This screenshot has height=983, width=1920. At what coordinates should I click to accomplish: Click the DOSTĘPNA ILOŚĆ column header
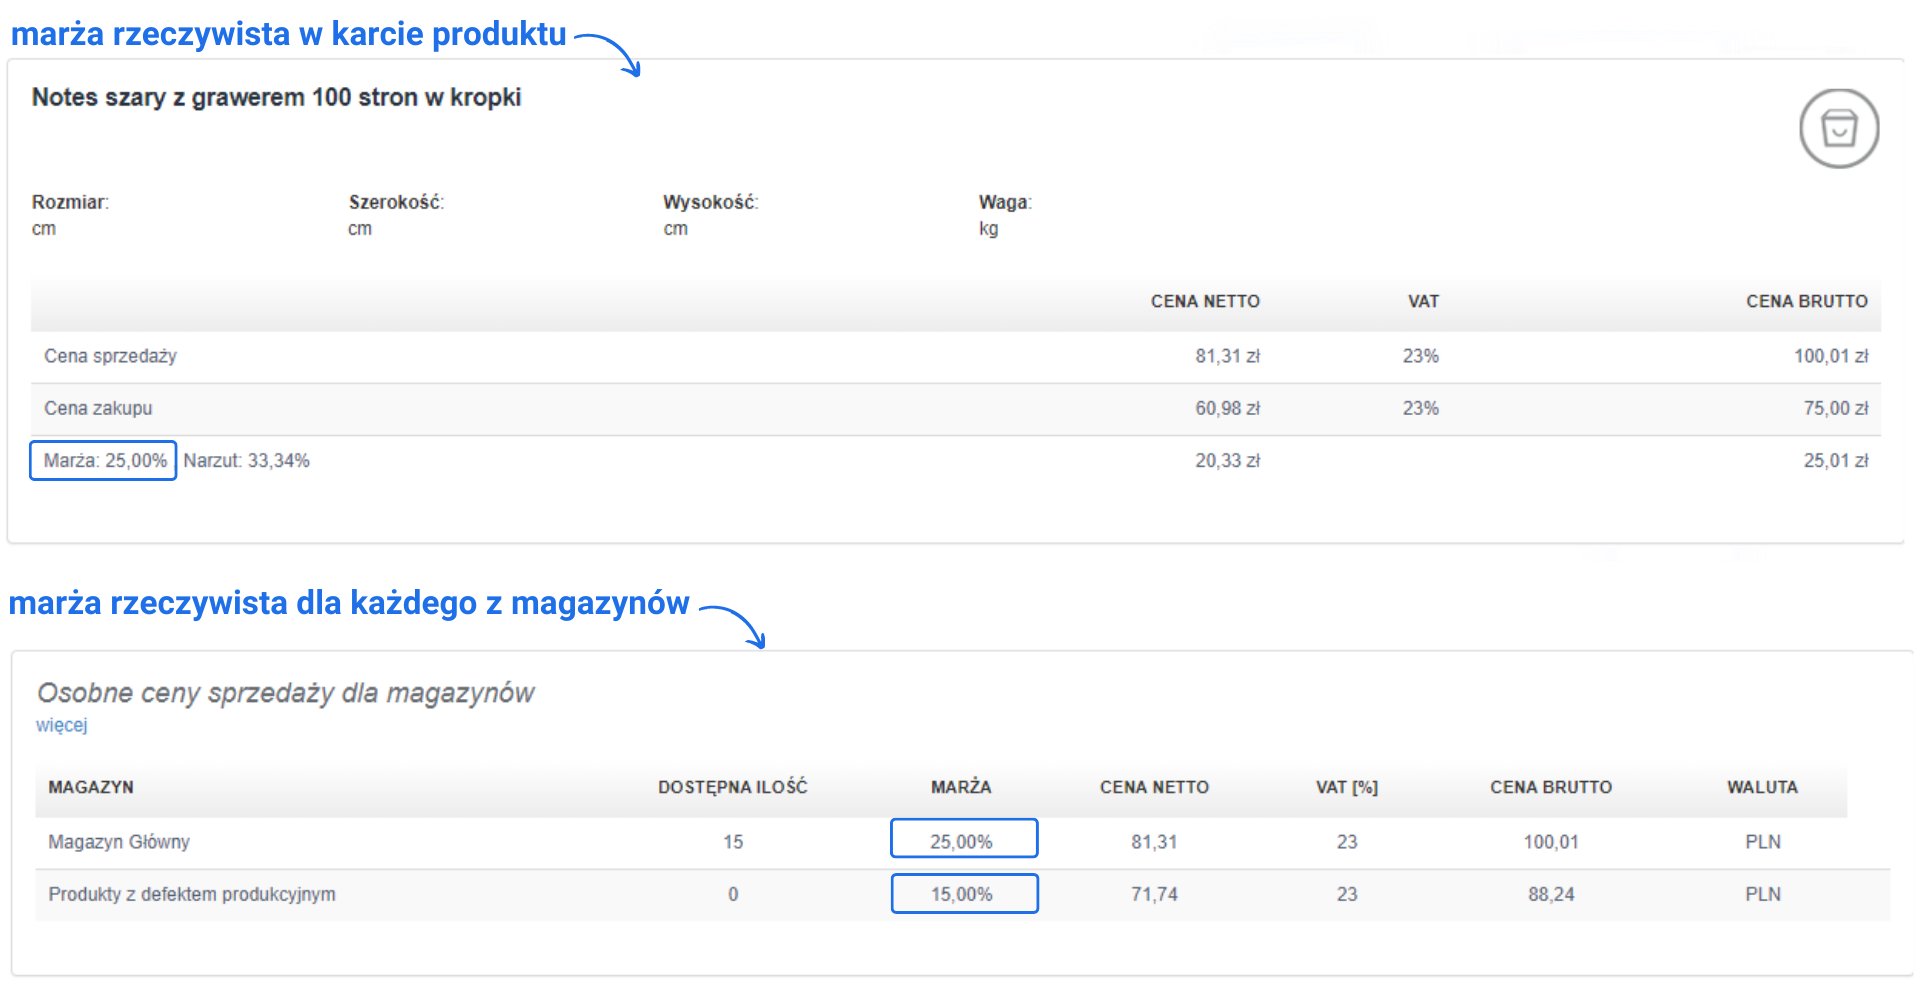coord(732,787)
